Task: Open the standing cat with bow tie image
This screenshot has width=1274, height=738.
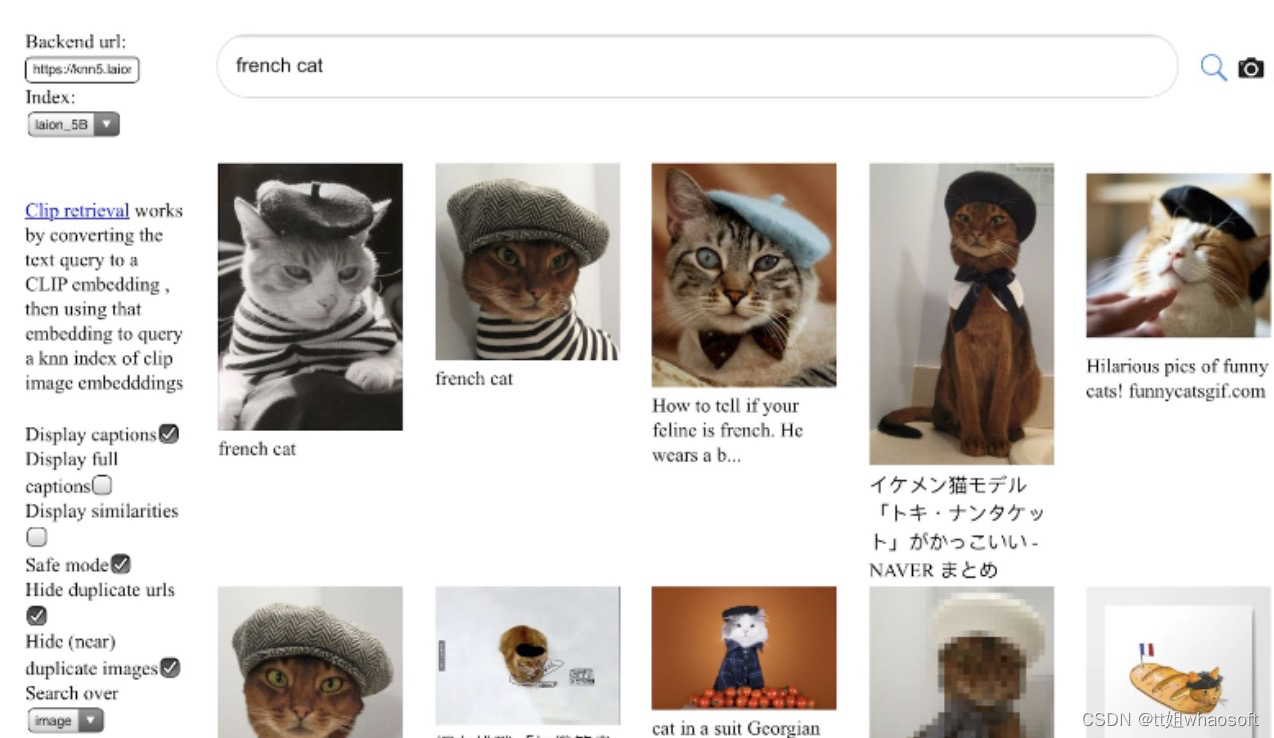Action: click(x=961, y=314)
